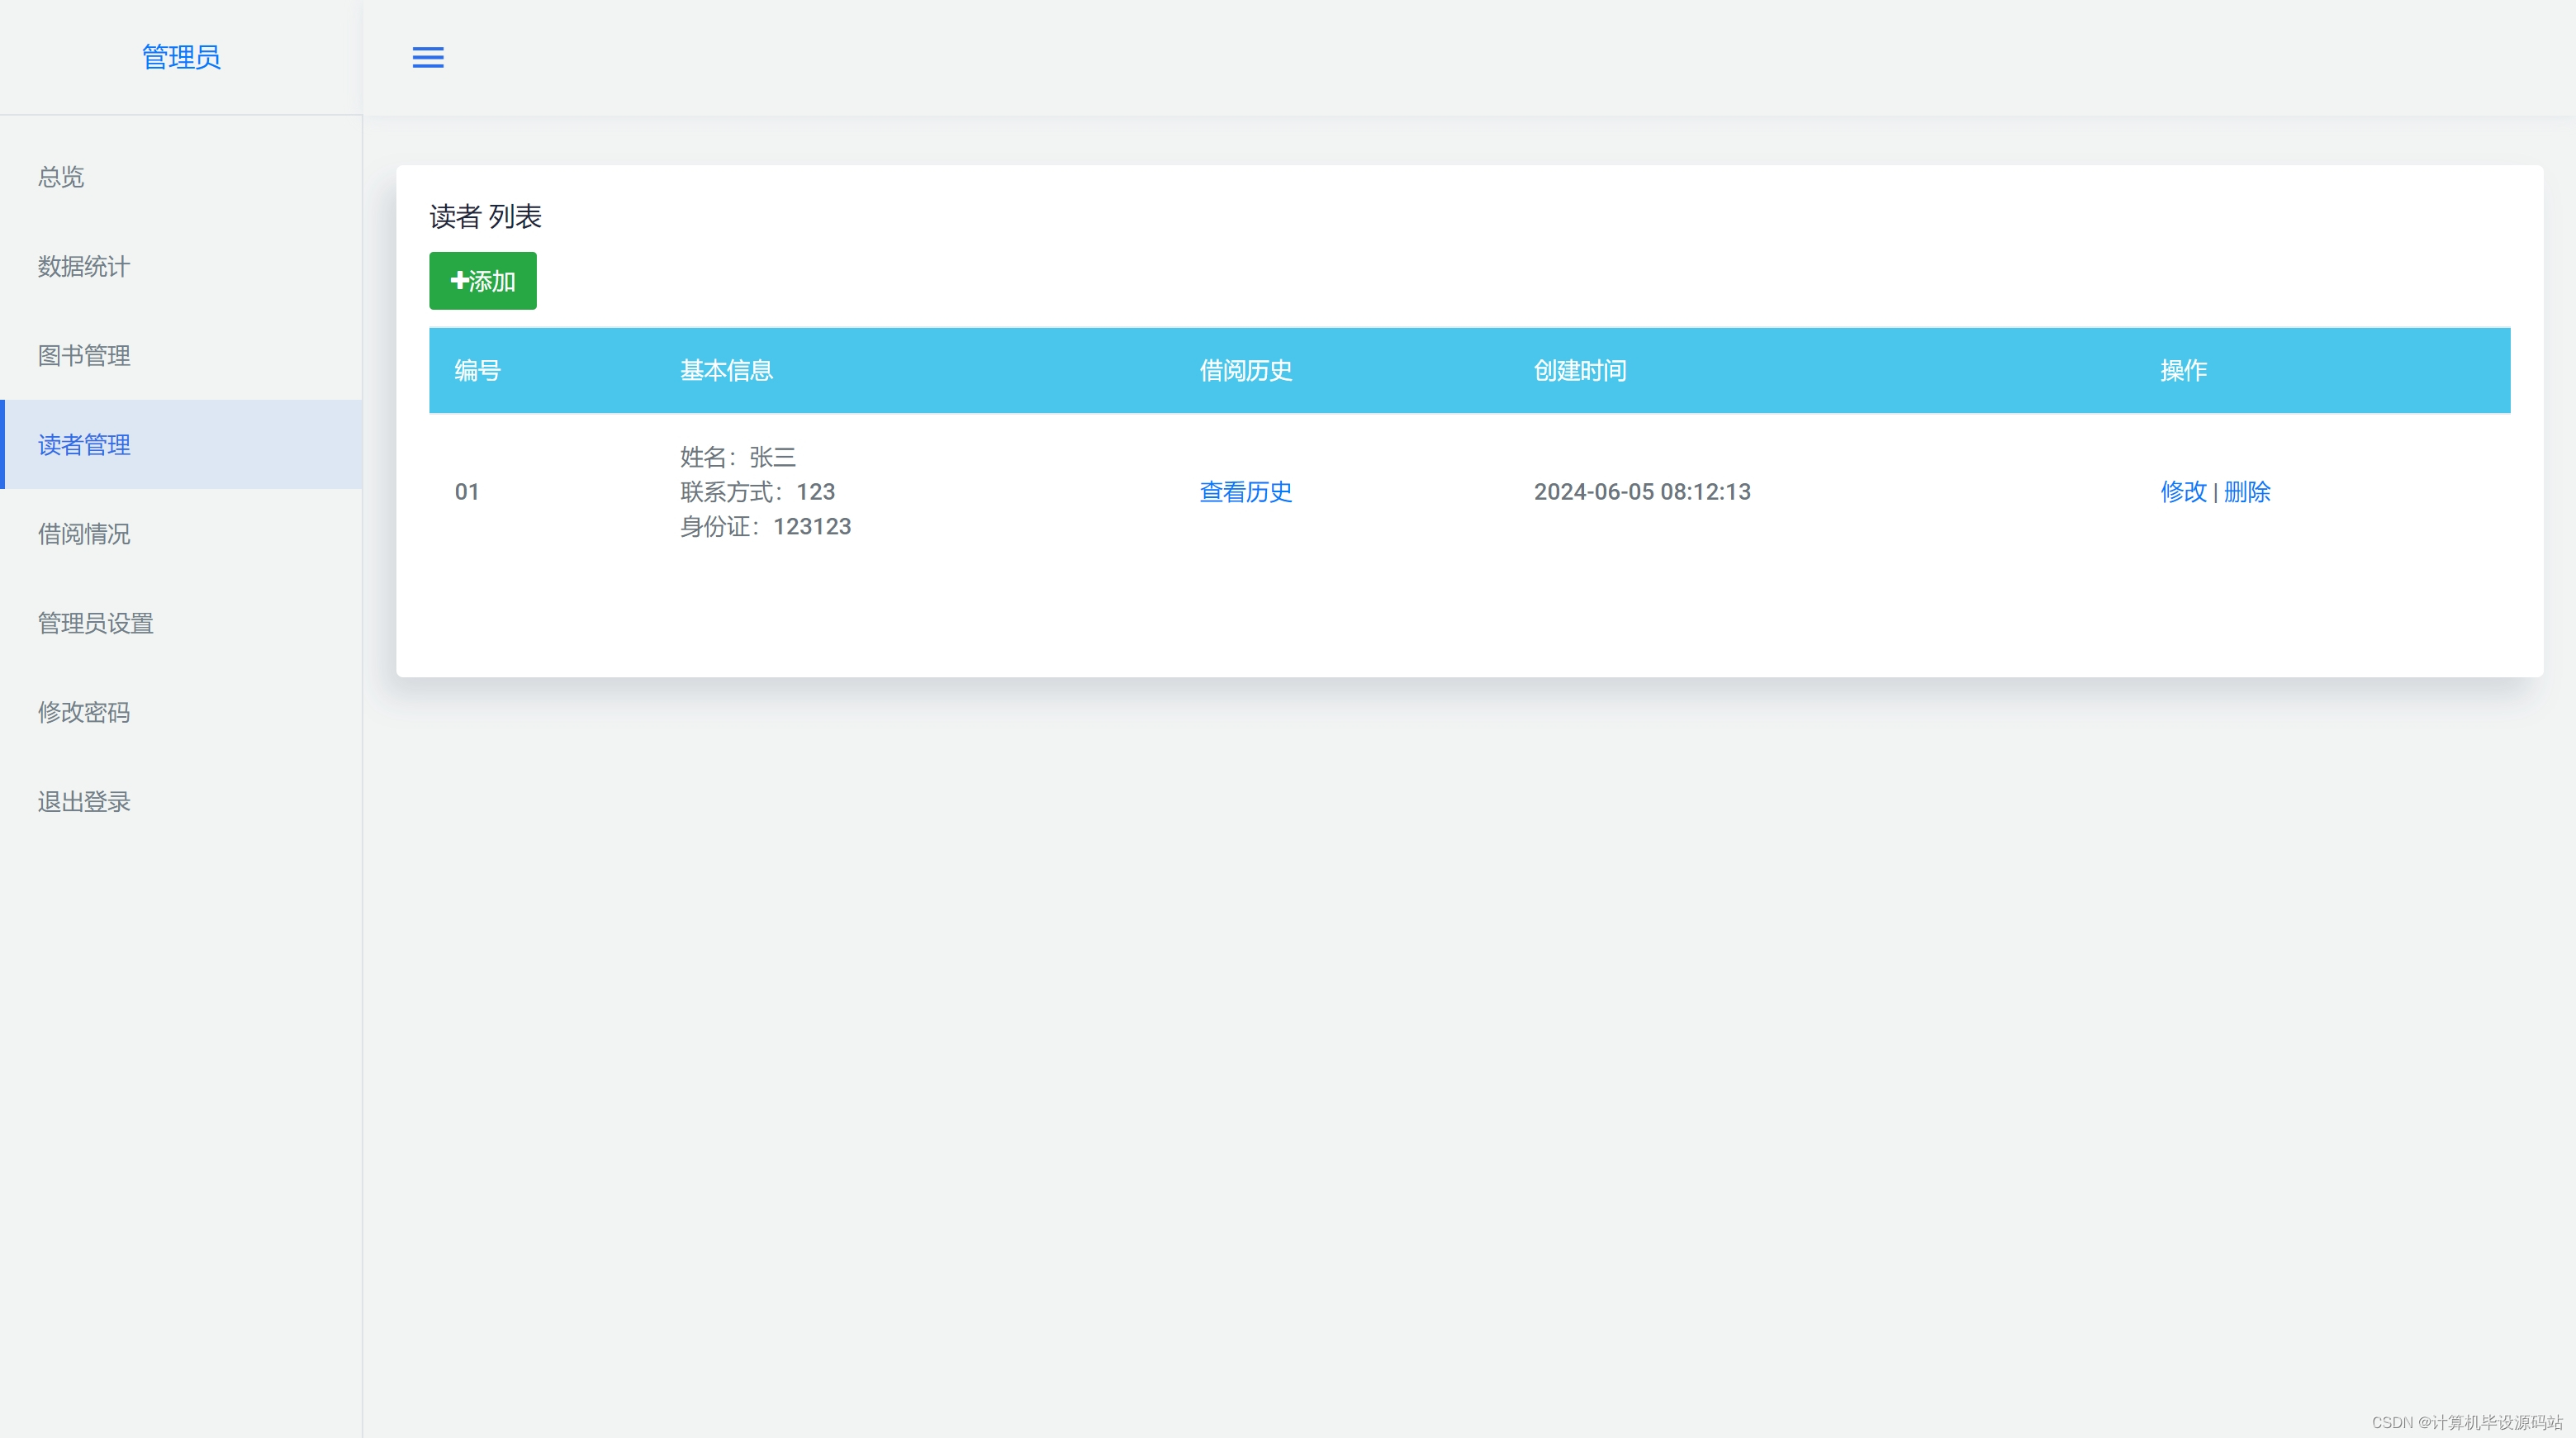2576x1438 pixels.
Task: Click the 借阅历史 column header
Action: (1245, 371)
